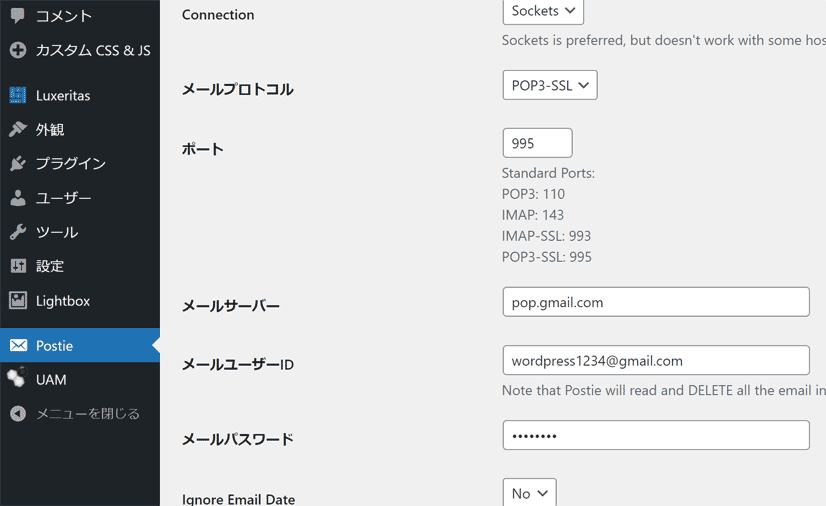Viewport: 826px width, 506px height.
Task: Open the Ignore Email Date dropdown
Action: [x=529, y=492]
